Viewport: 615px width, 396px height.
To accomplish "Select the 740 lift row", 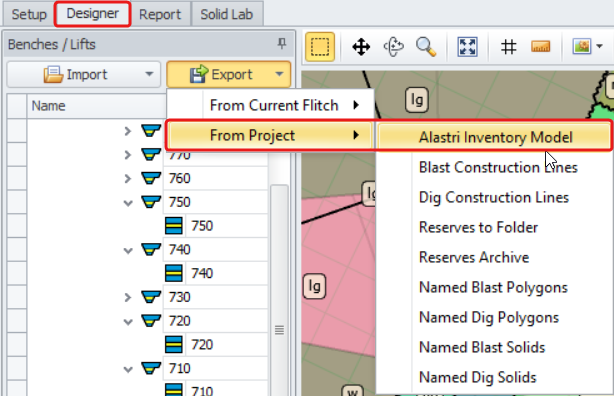I will pyautogui.click(x=216, y=273).
